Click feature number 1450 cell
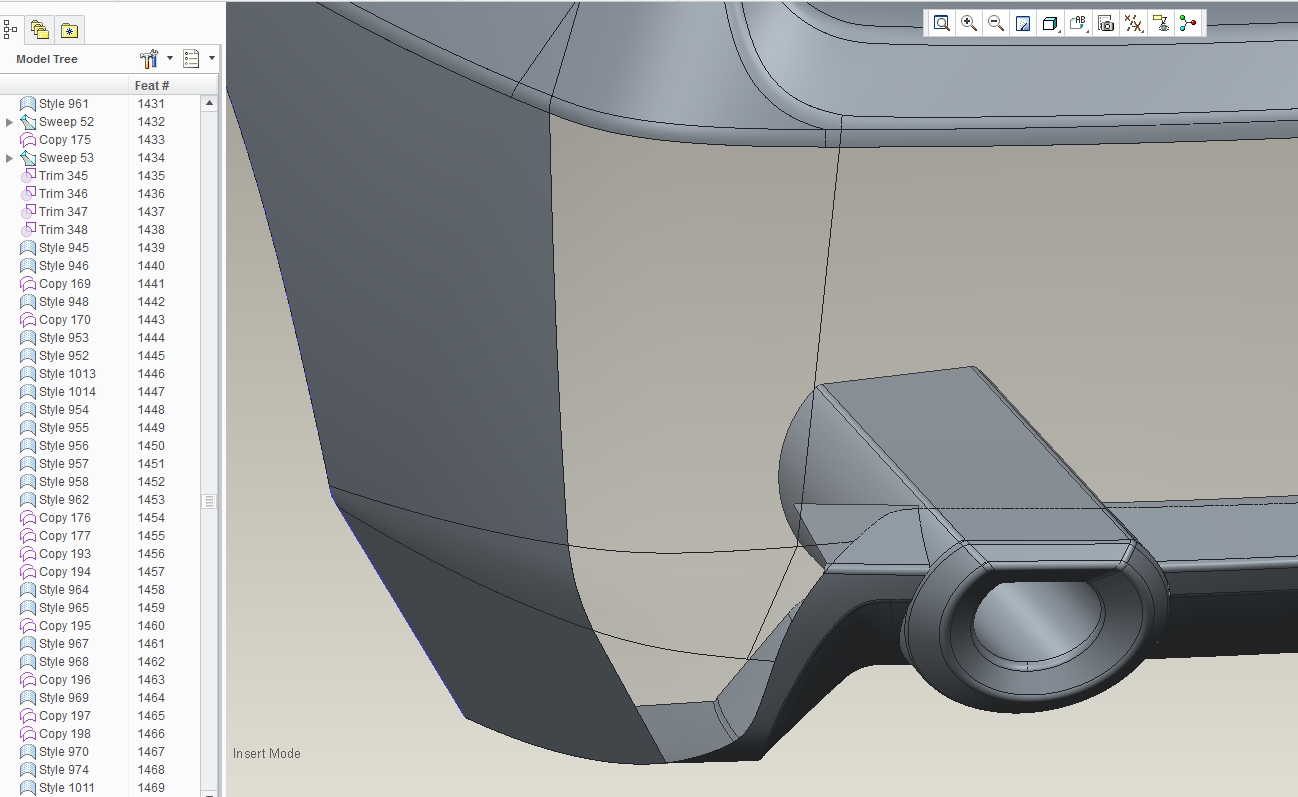This screenshot has height=797, width=1298. click(151, 446)
